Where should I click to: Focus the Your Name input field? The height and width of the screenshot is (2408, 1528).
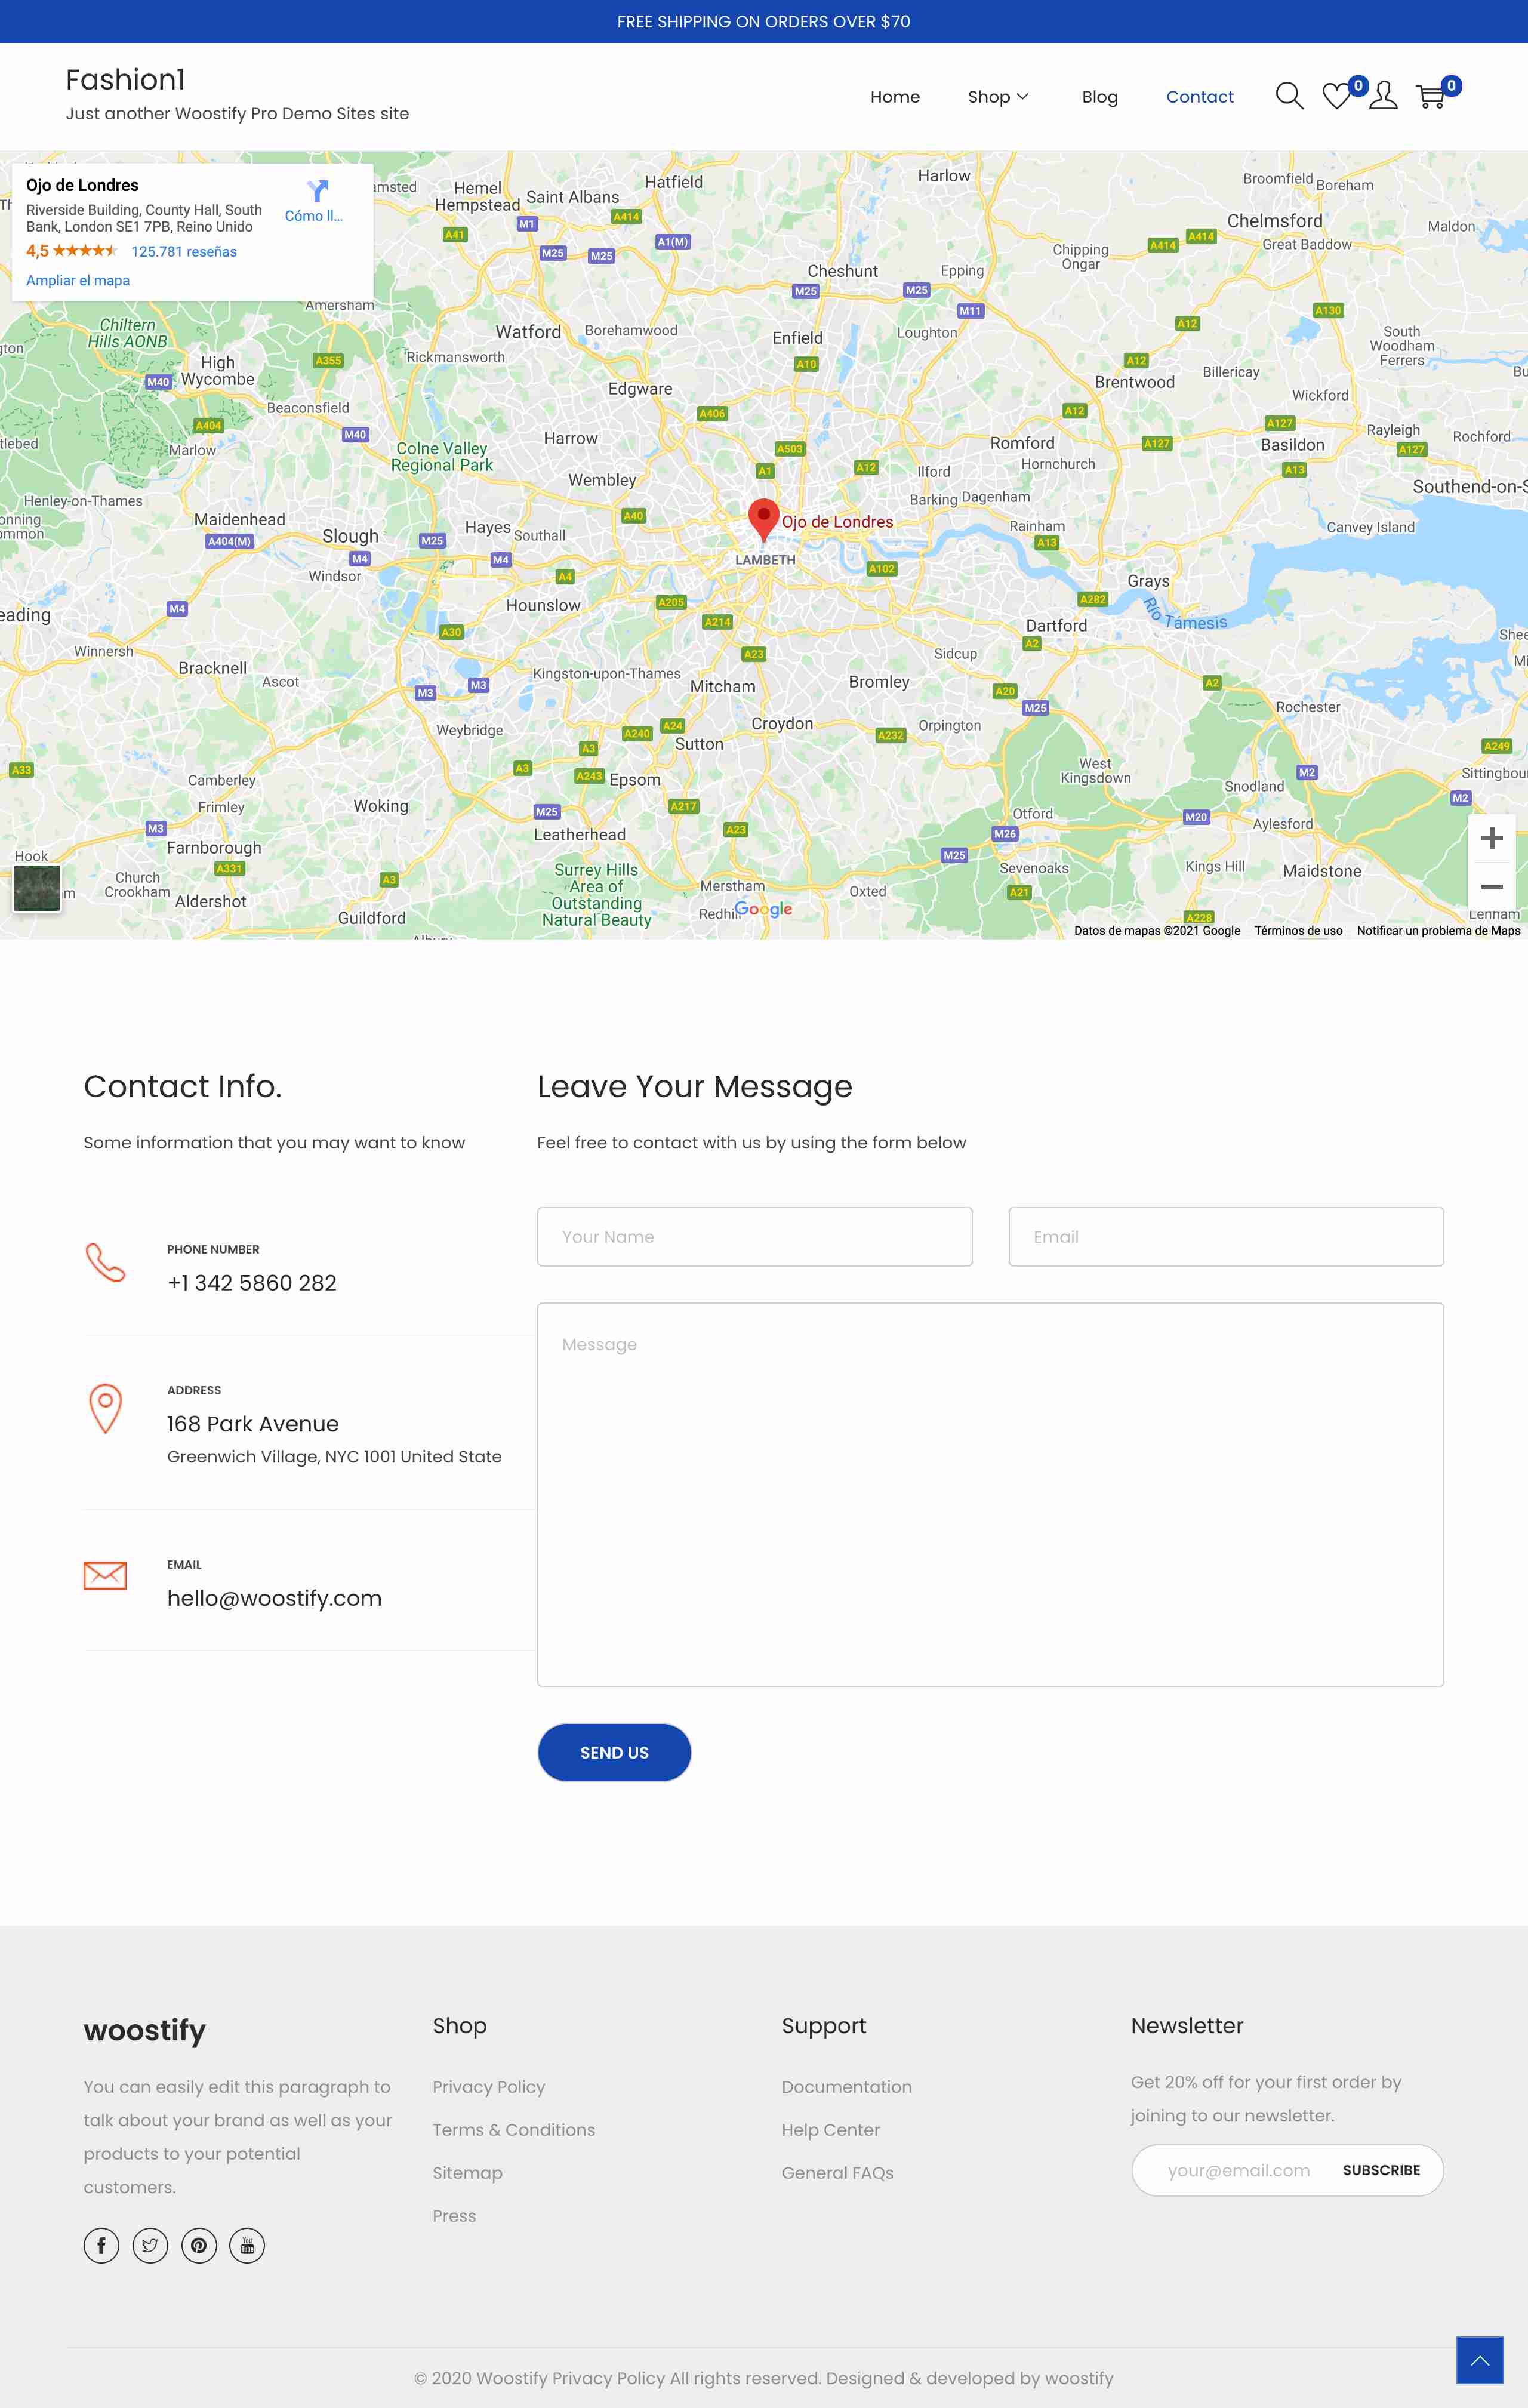pyautogui.click(x=754, y=1237)
